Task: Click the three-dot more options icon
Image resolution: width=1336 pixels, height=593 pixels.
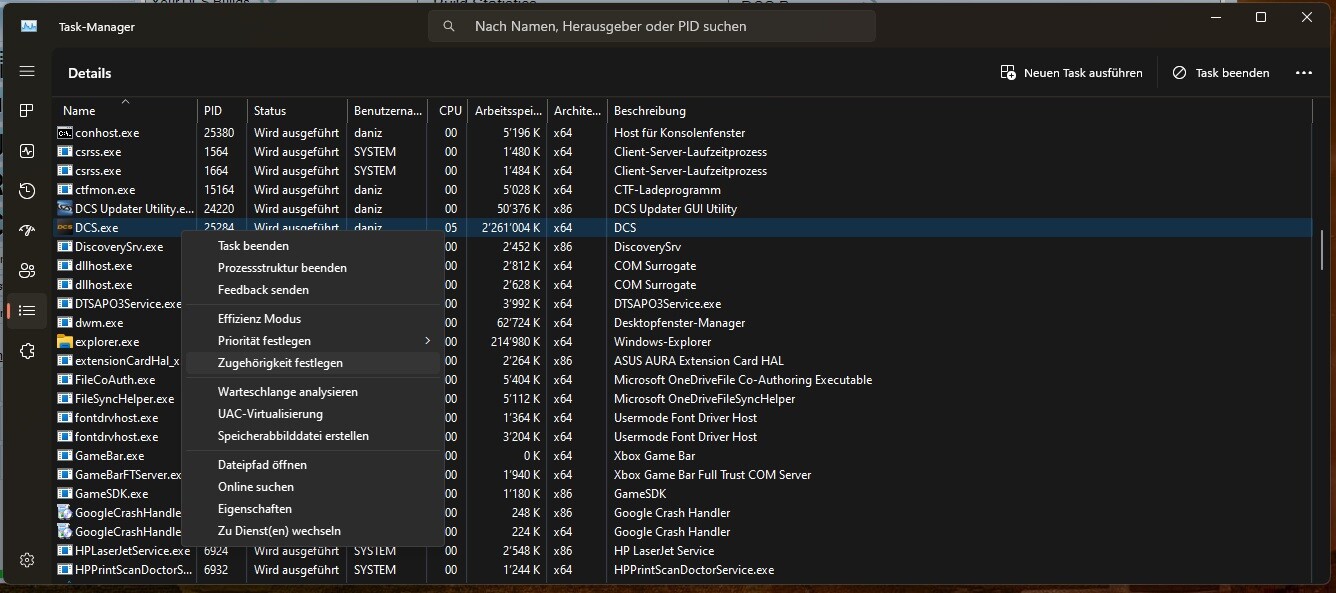Action: (x=1303, y=73)
